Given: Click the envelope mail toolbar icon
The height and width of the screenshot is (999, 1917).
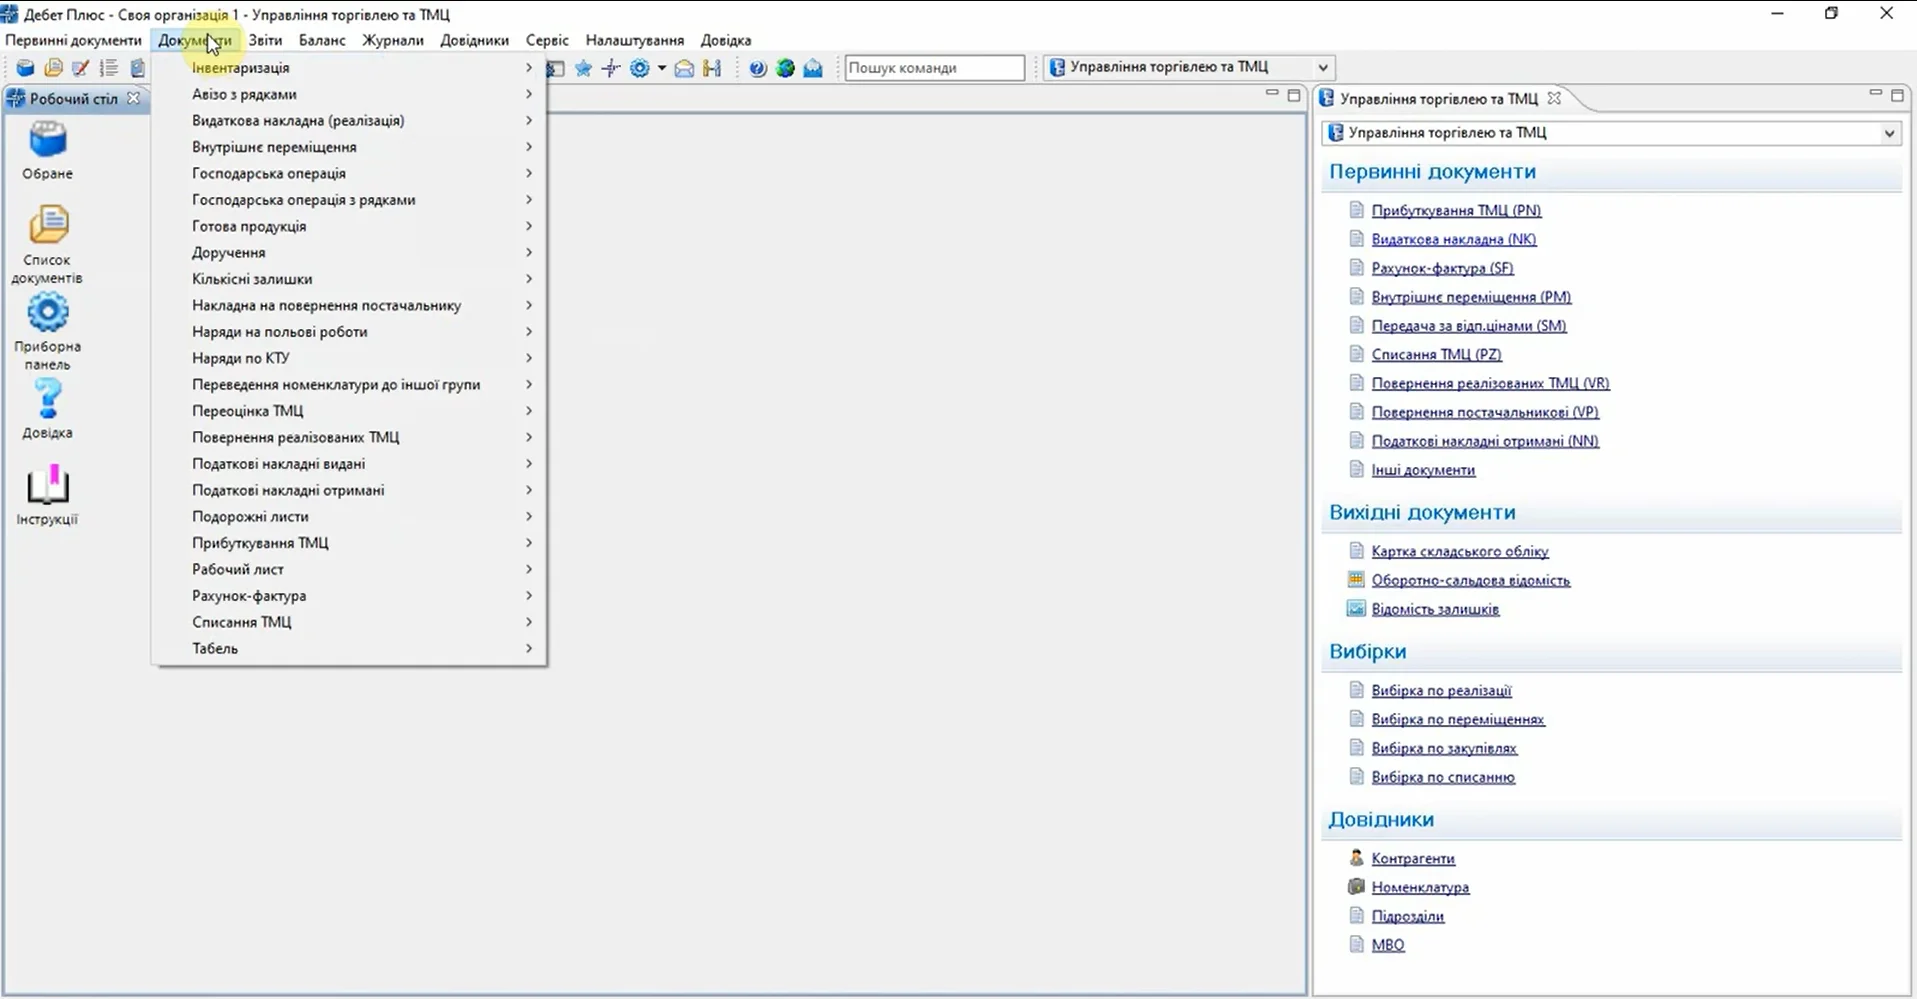Looking at the screenshot, I should pyautogui.click(x=684, y=68).
